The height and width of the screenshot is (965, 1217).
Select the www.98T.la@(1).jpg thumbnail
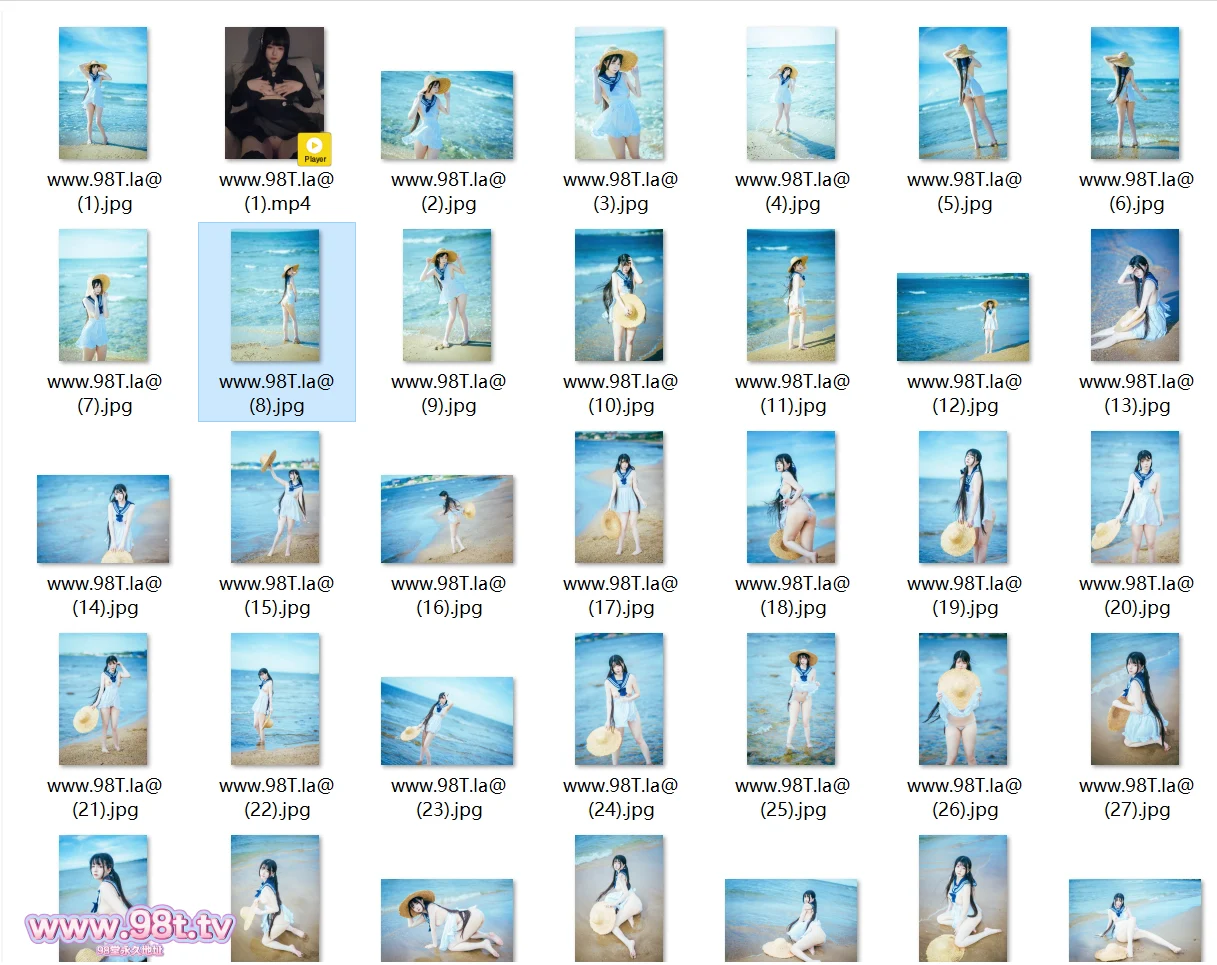(103, 93)
